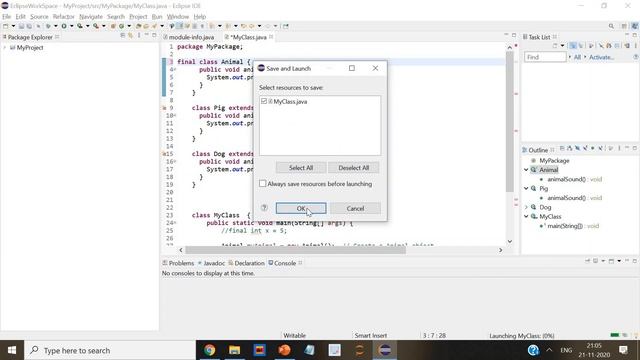
Task: Switch to the Javadoc tab
Action: pyautogui.click(x=211, y=263)
